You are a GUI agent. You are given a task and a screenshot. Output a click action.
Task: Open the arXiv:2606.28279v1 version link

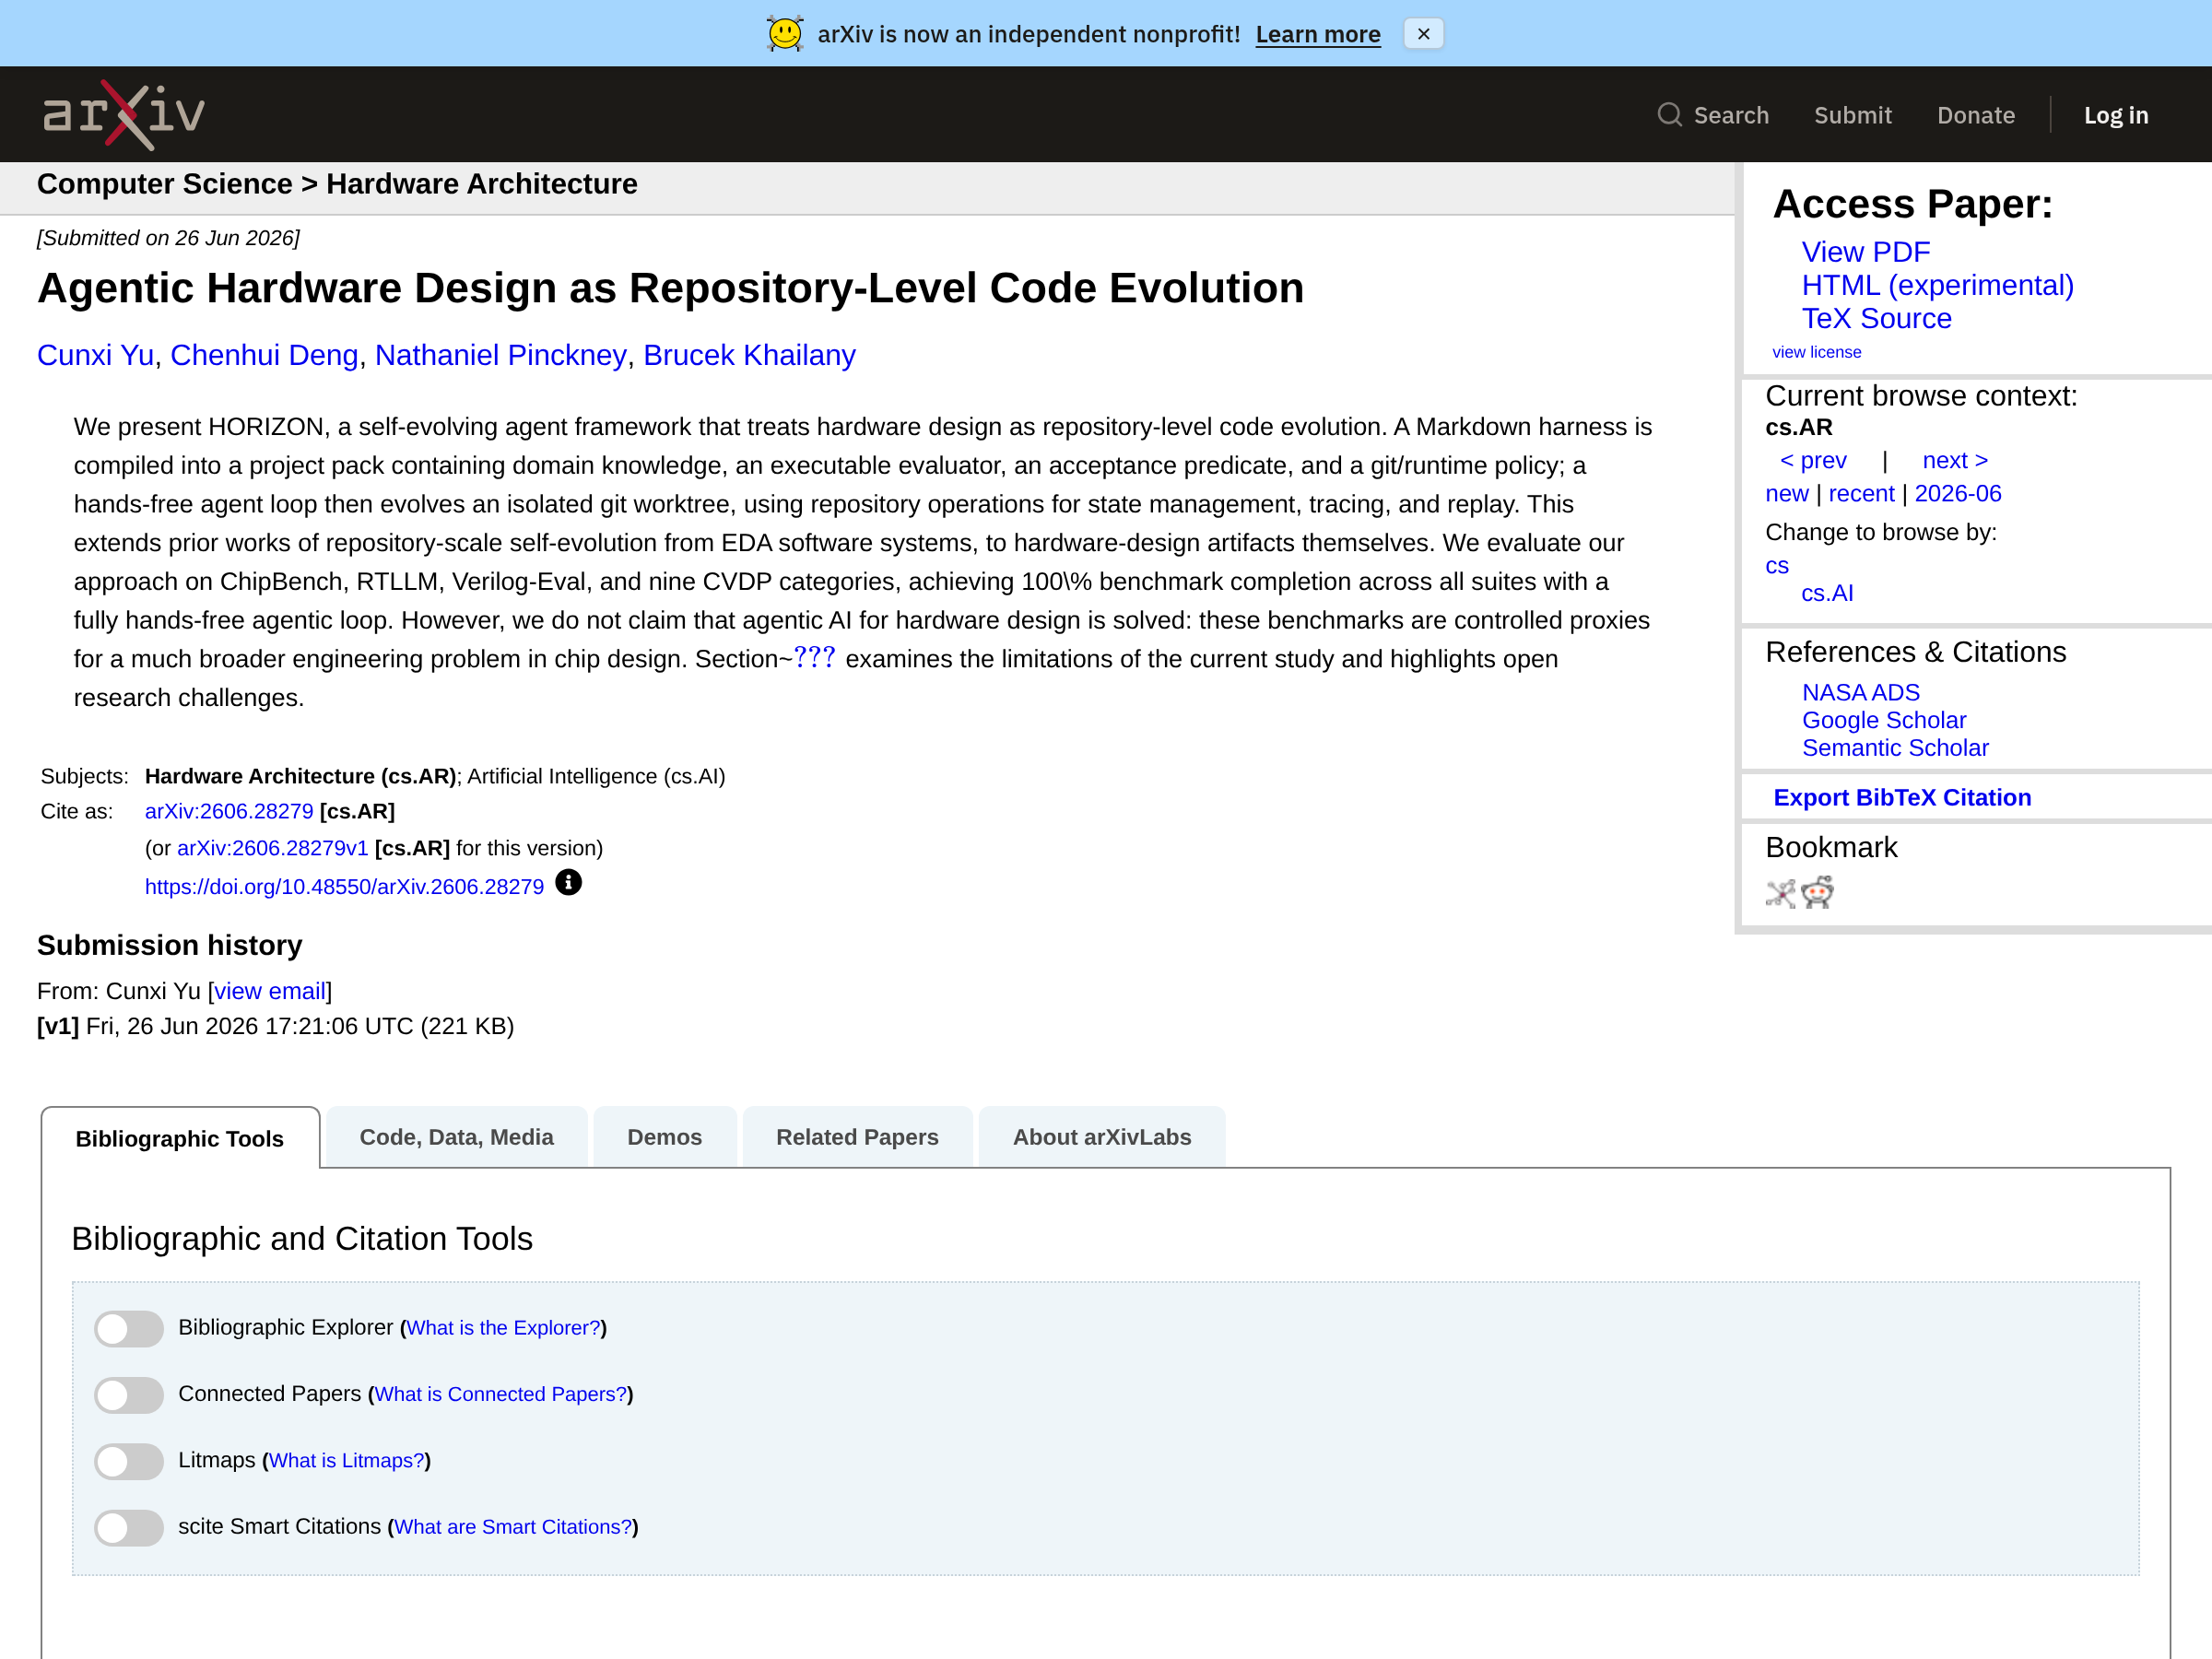pos(273,848)
